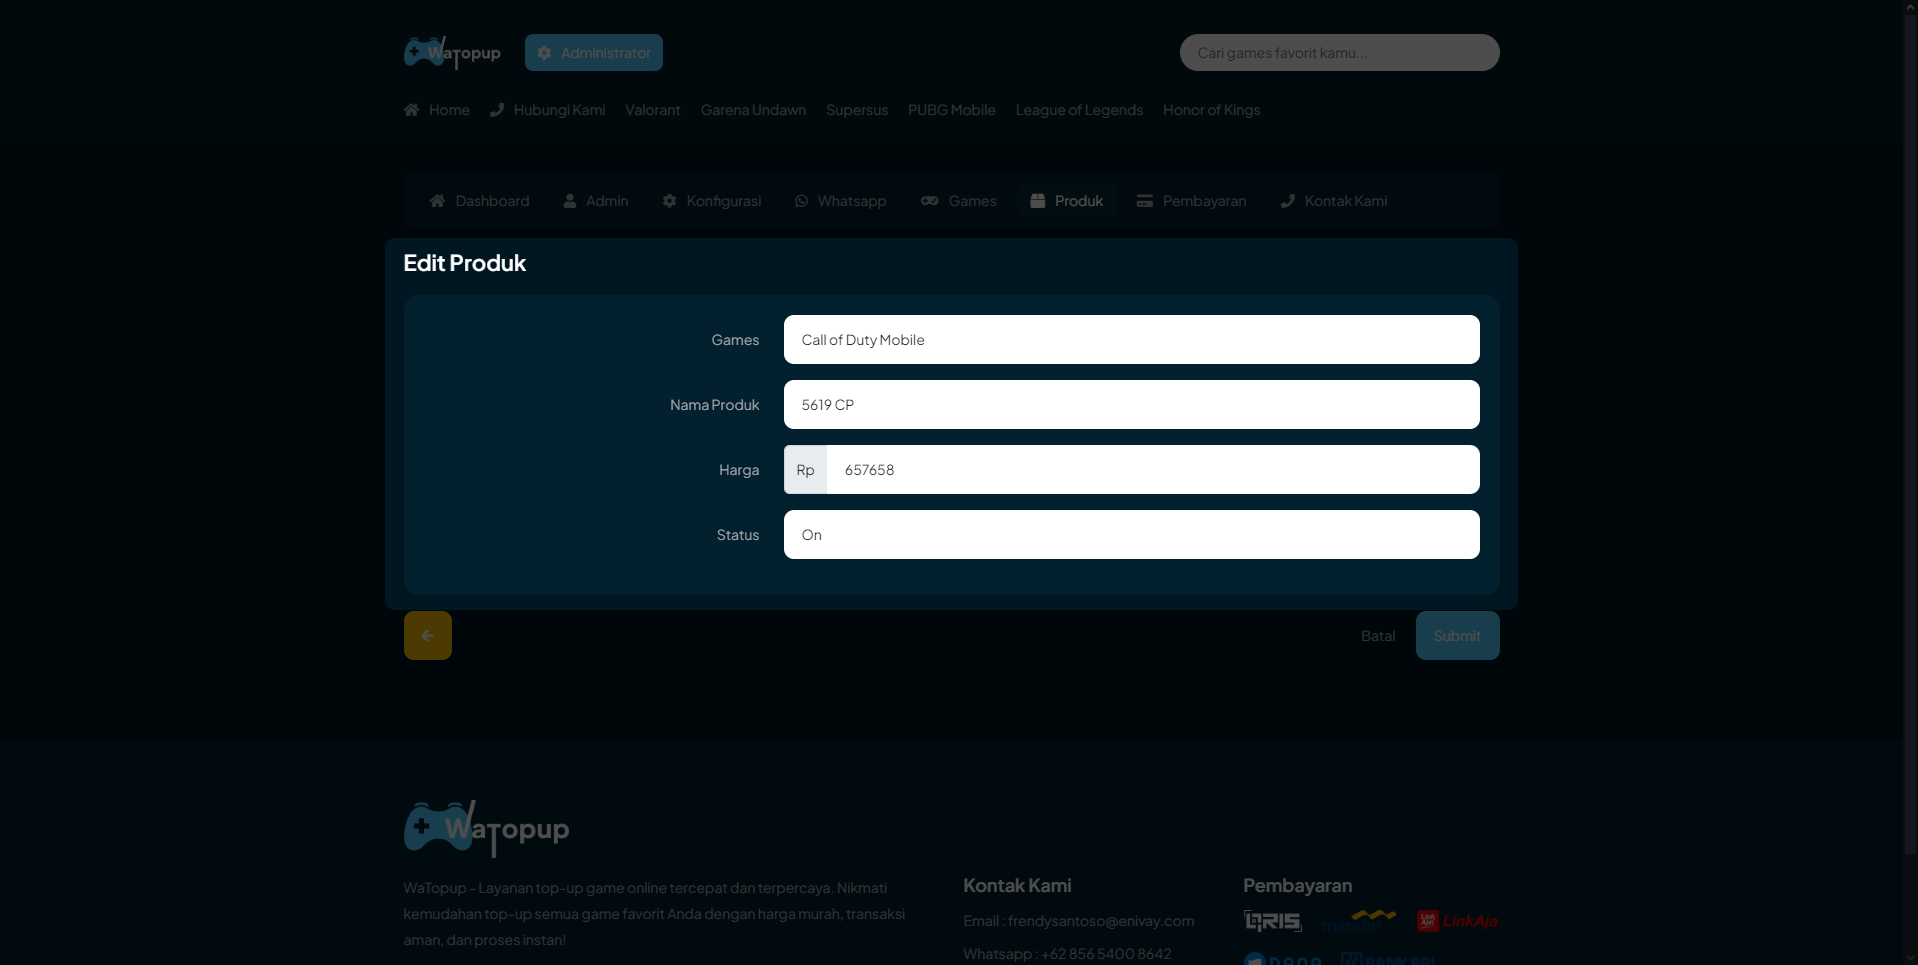Image resolution: width=1918 pixels, height=965 pixels.
Task: Click the footer email frendysantoso@enivay.com
Action: 1101,921
